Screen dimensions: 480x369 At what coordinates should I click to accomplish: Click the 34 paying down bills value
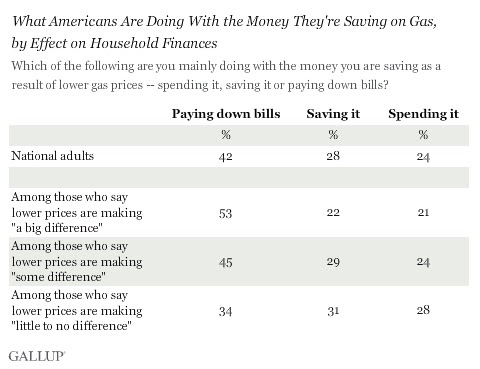226,311
